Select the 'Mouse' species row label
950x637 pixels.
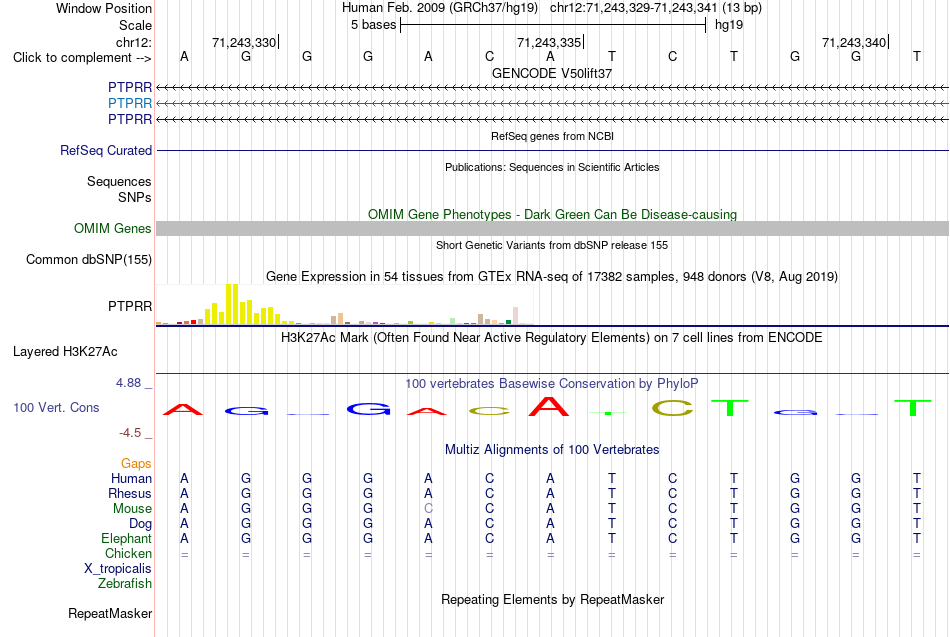pyautogui.click(x=132, y=509)
